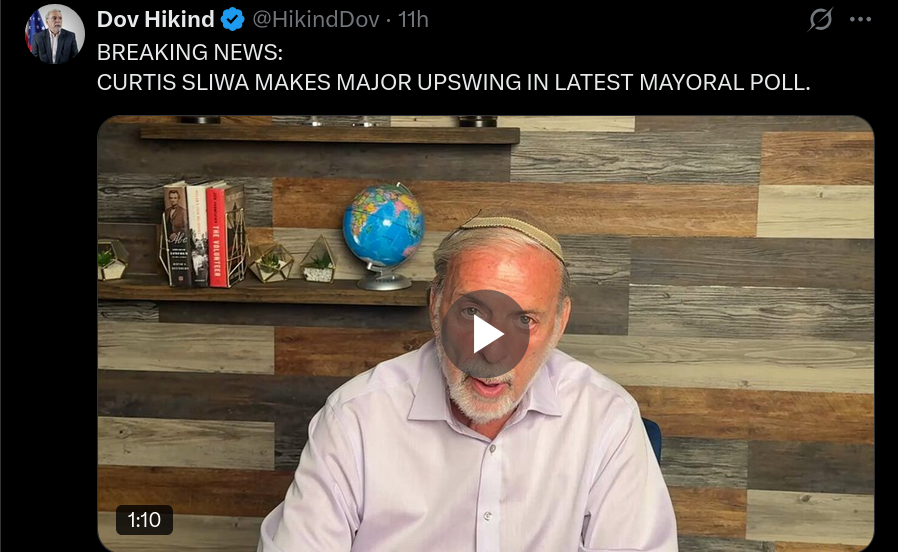This screenshot has width=898, height=552.
Task: Open the @HikindDov handle link
Action: click(316, 19)
